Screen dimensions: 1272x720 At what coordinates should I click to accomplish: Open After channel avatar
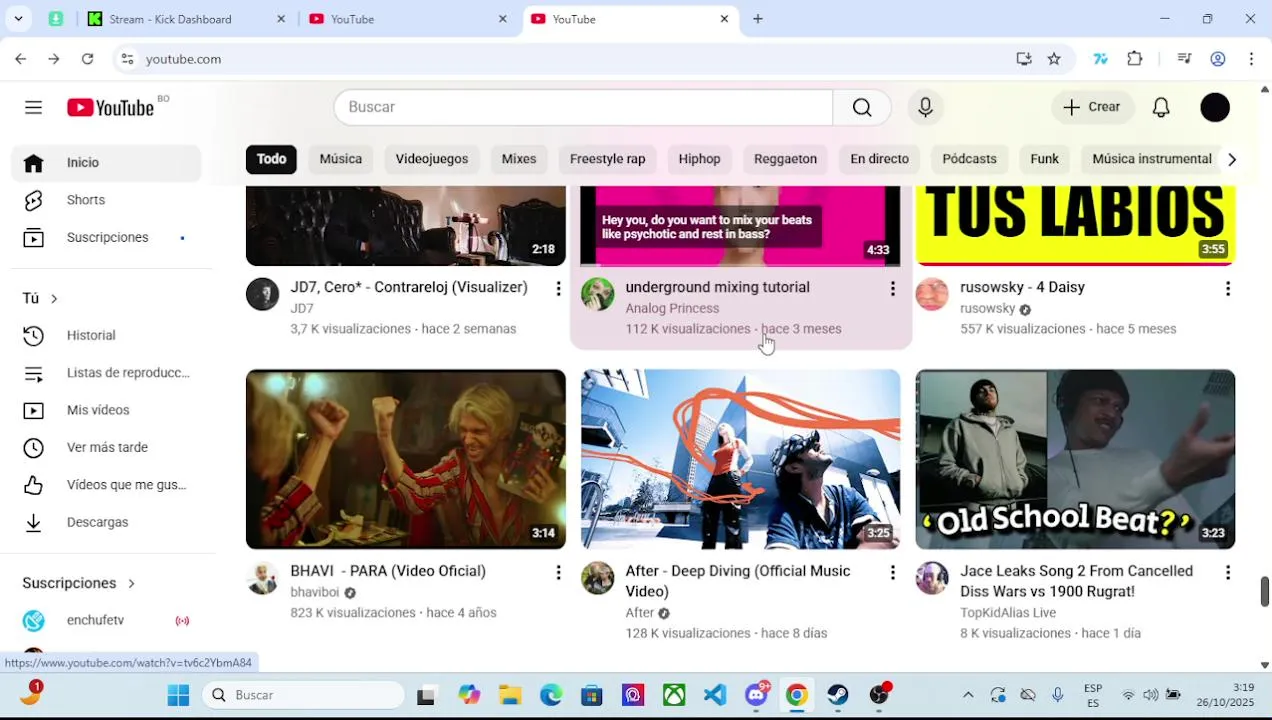tap(598, 578)
